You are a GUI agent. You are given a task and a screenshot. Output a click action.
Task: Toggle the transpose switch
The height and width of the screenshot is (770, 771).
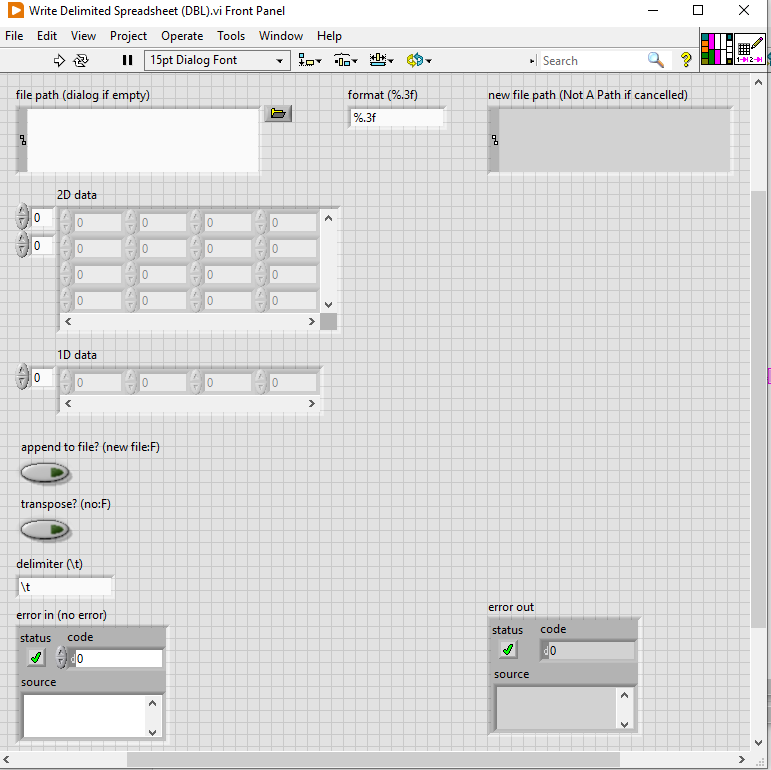pyautogui.click(x=45, y=530)
